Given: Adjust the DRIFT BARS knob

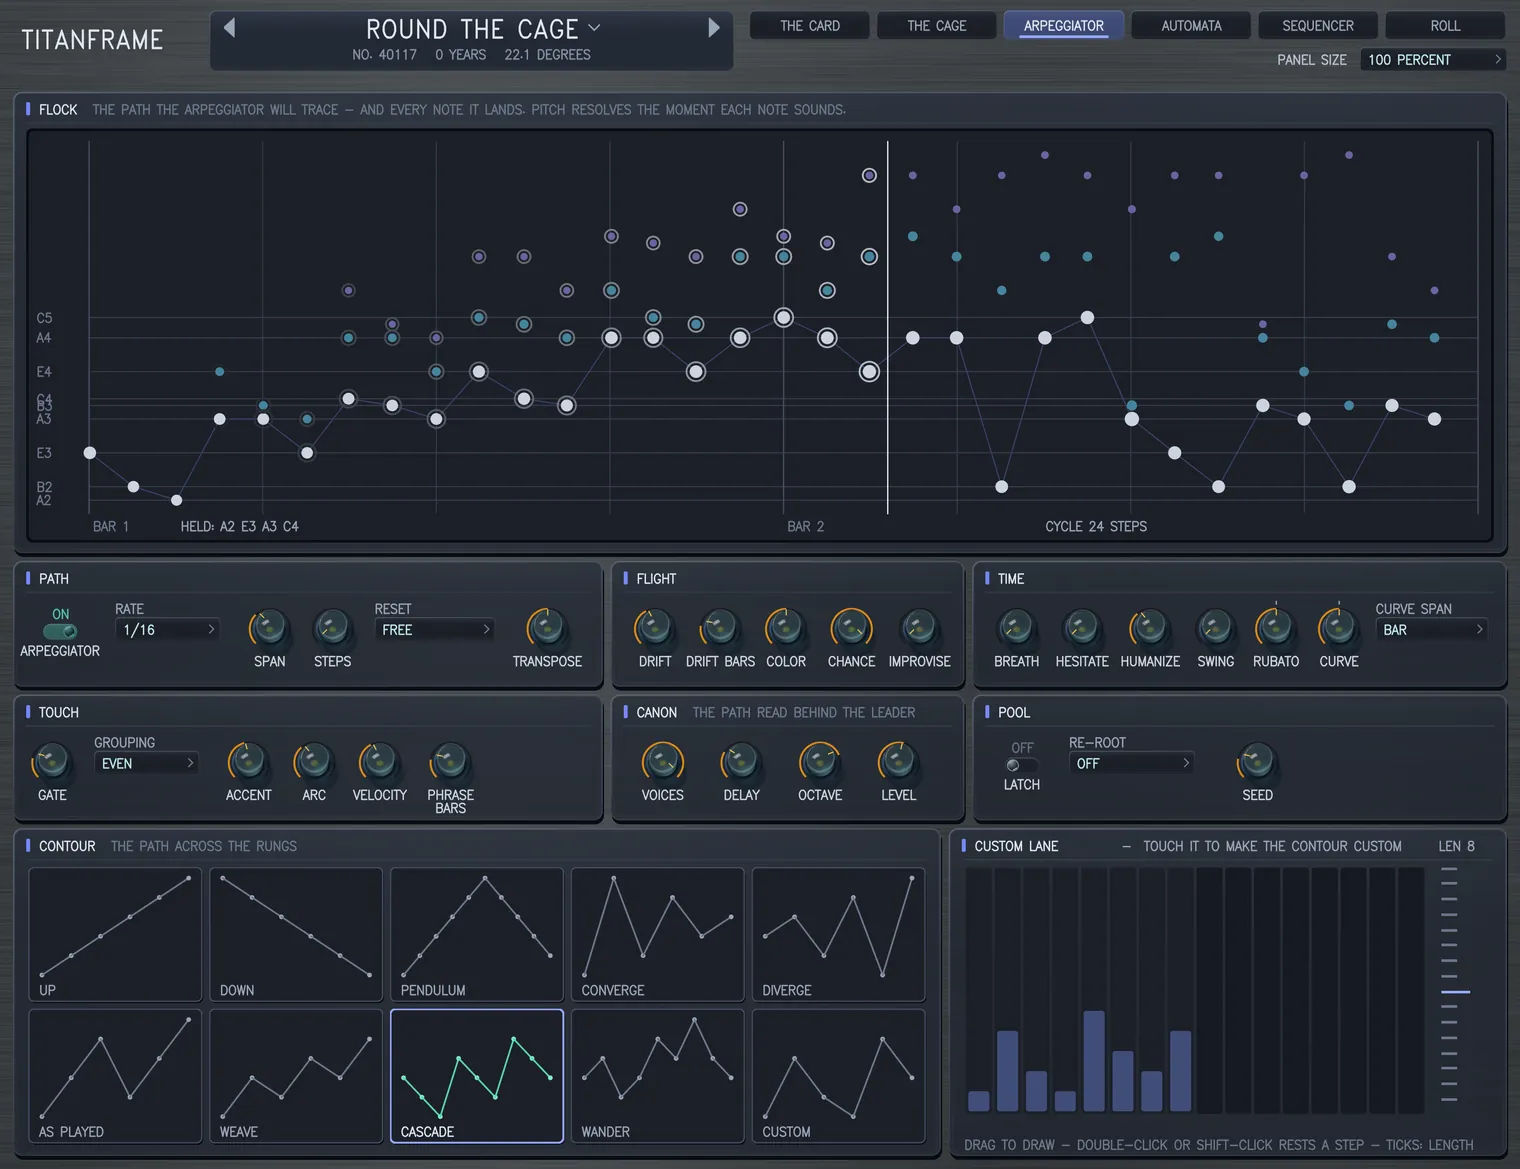Looking at the screenshot, I should pos(719,628).
